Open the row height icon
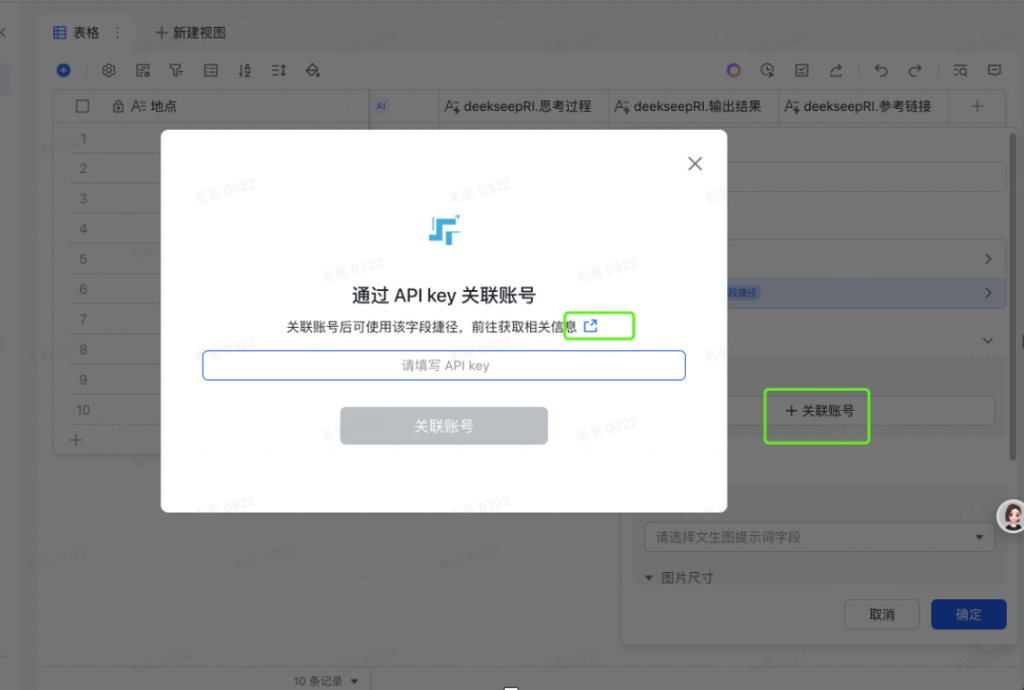This screenshot has width=1024, height=690. point(279,70)
